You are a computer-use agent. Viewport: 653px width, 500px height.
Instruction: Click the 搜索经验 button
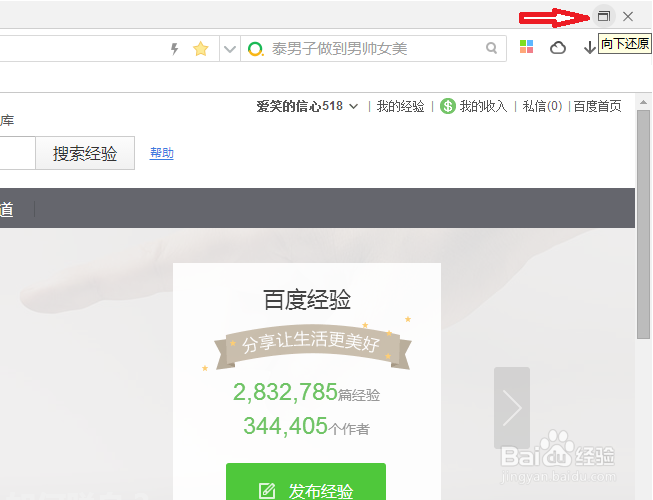pos(85,153)
